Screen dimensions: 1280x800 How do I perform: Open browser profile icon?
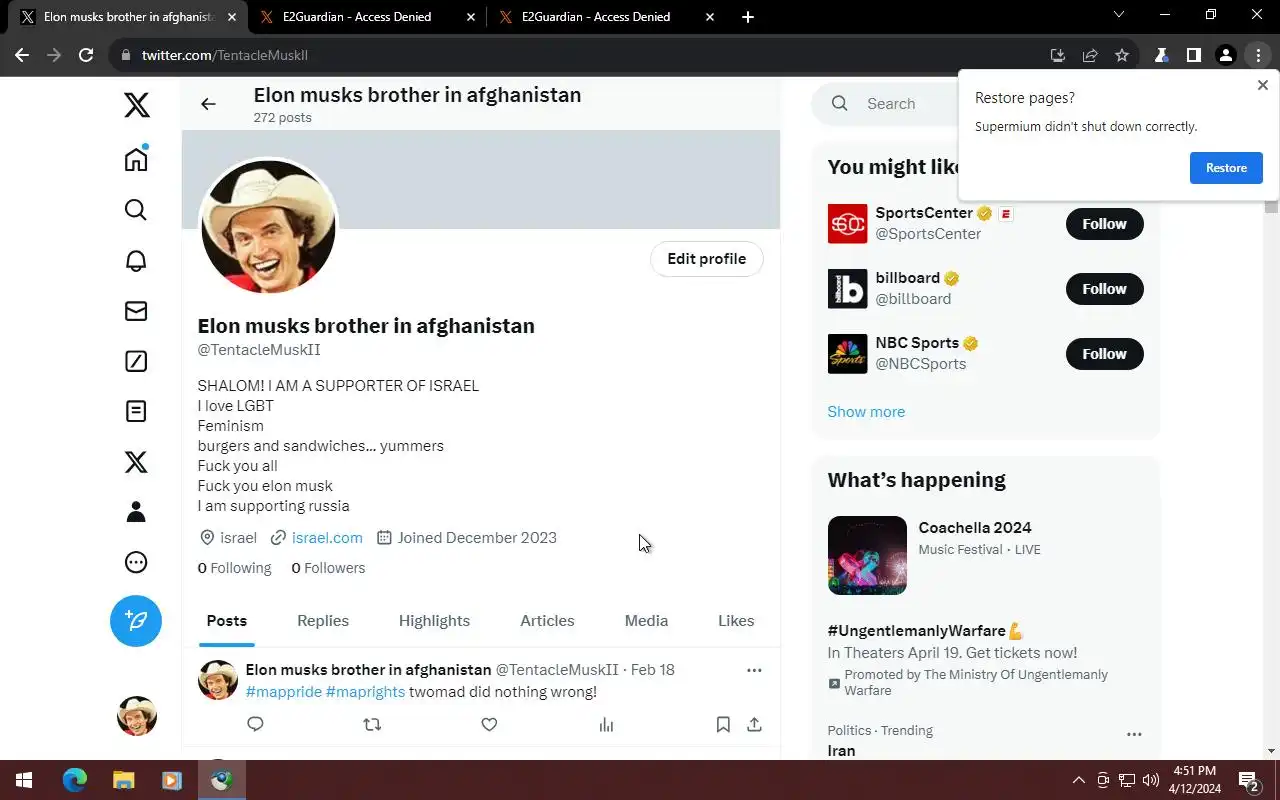click(x=1225, y=55)
